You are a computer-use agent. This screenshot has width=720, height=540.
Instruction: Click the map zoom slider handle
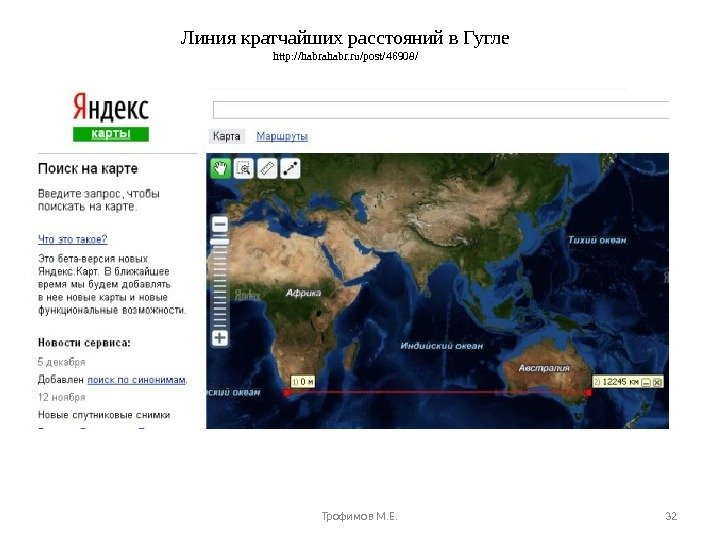pyautogui.click(x=220, y=241)
